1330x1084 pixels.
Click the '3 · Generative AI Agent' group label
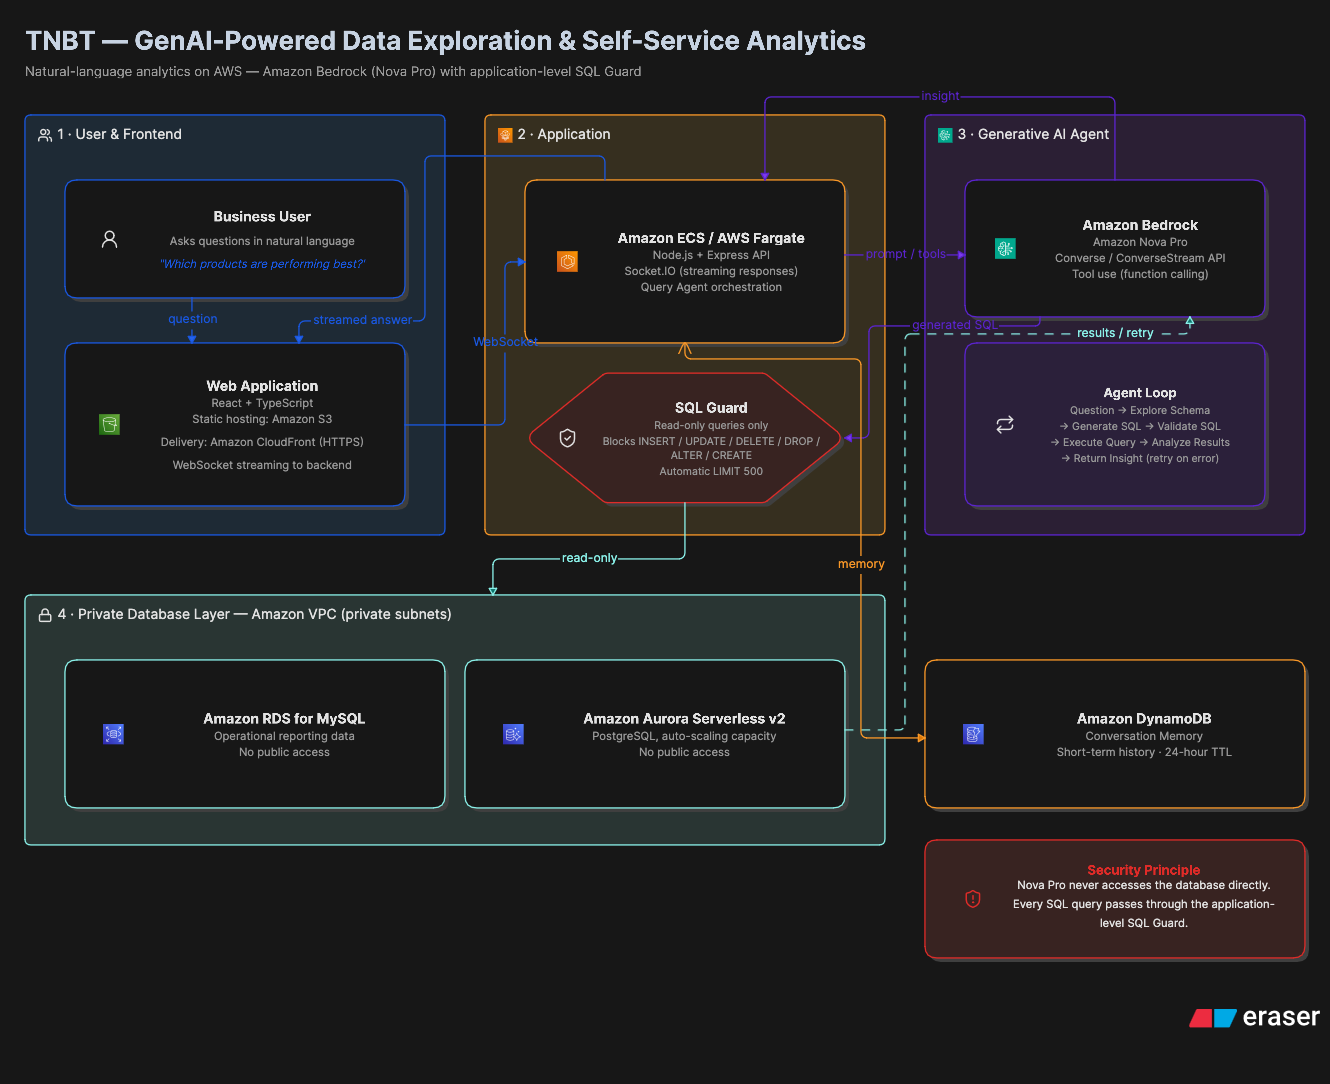coord(1033,135)
